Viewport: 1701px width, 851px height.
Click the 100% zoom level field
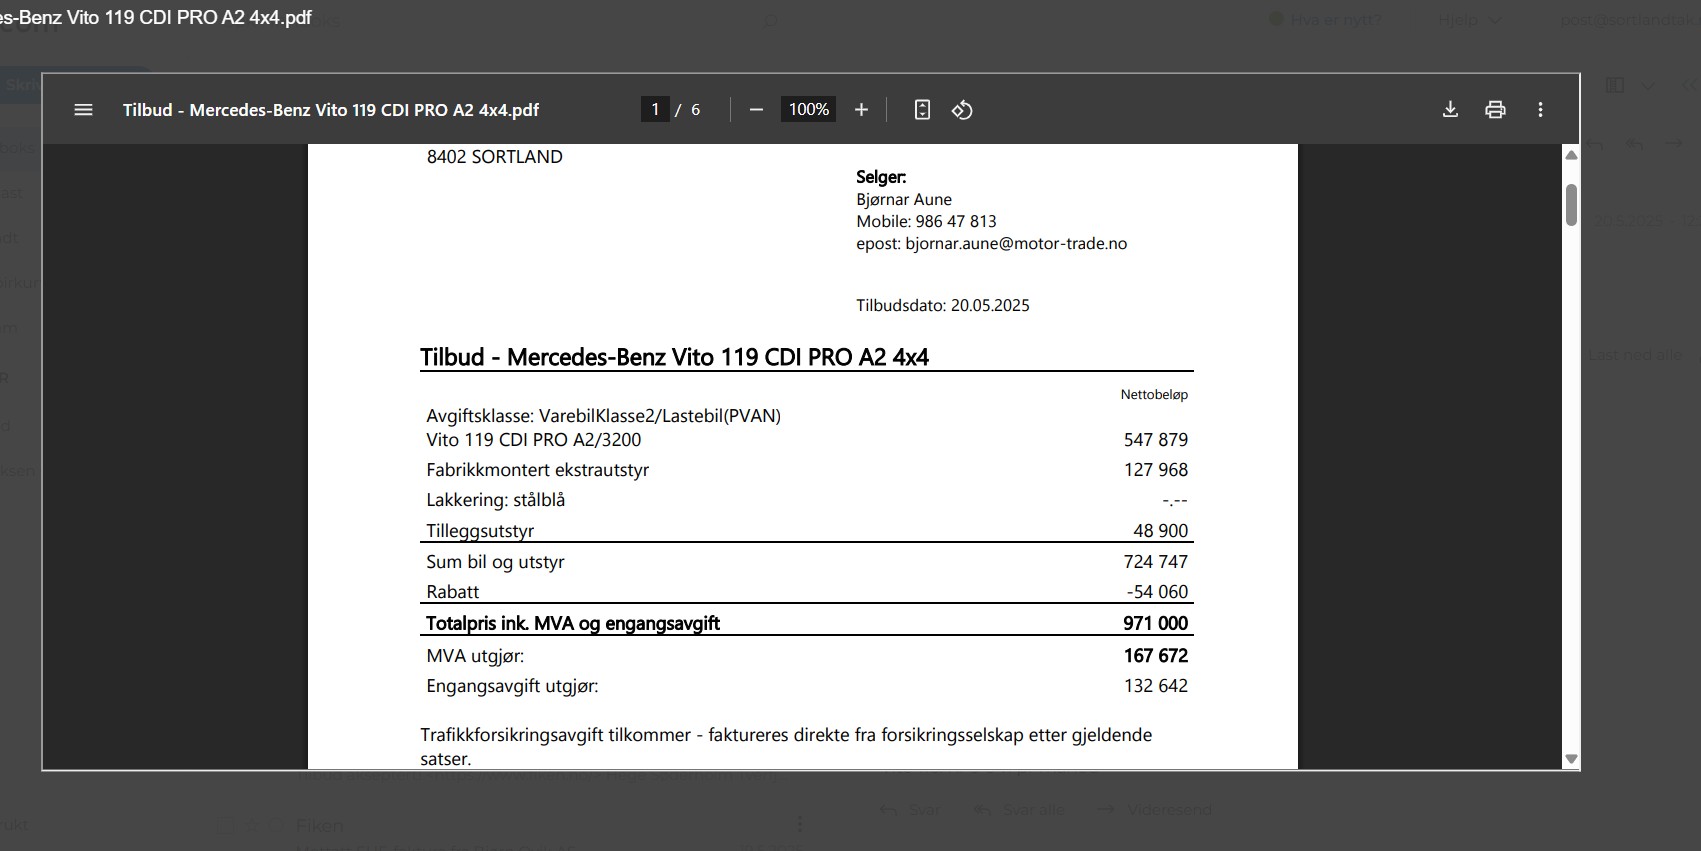808,110
